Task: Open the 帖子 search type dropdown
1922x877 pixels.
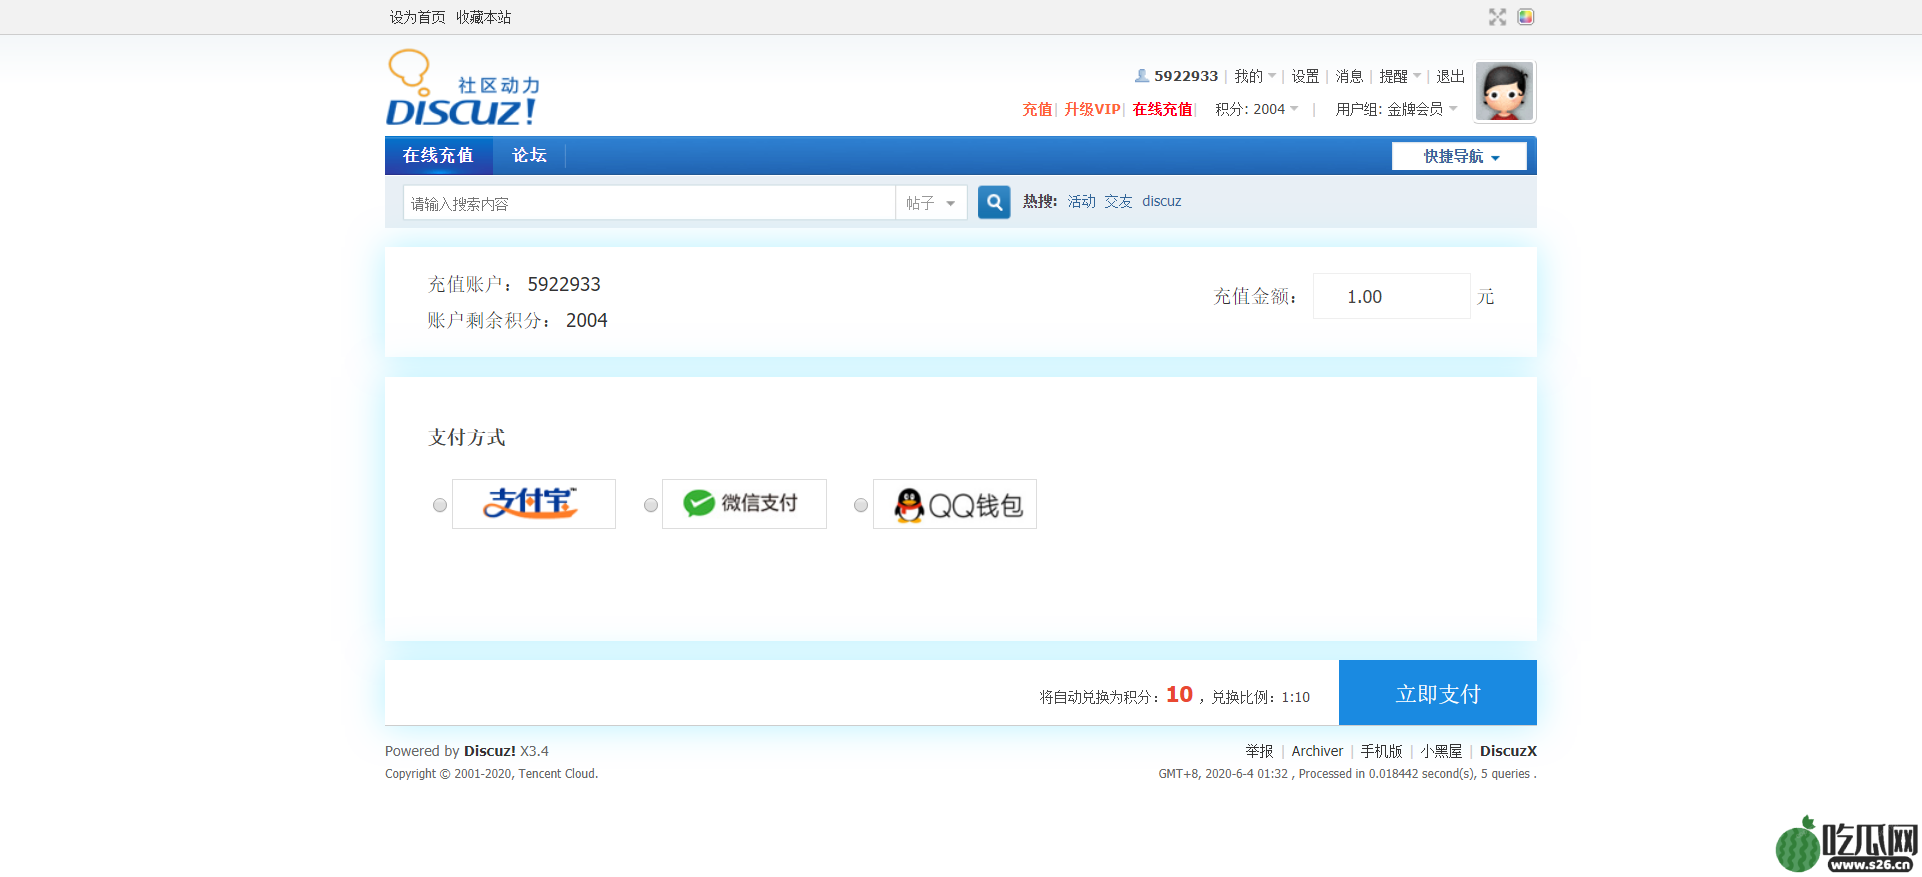Action: tap(931, 203)
